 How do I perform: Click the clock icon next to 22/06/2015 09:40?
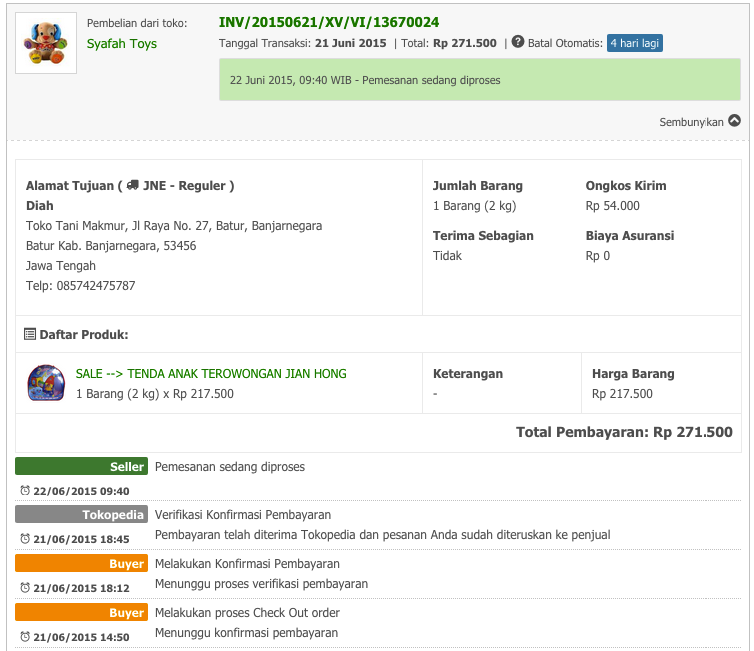pos(25,491)
